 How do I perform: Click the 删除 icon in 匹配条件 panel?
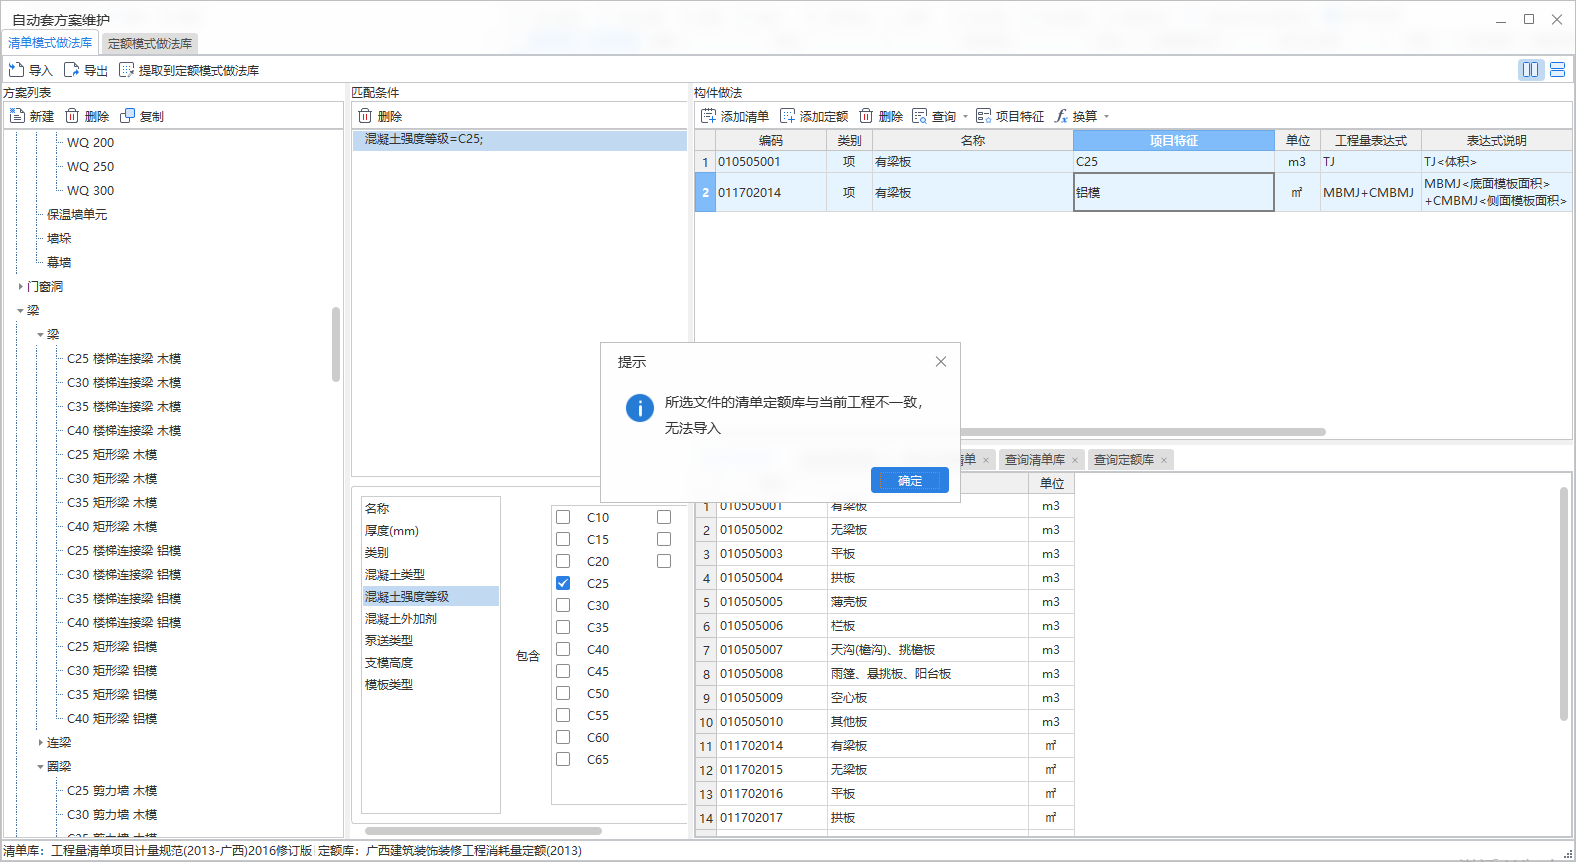pyautogui.click(x=365, y=116)
